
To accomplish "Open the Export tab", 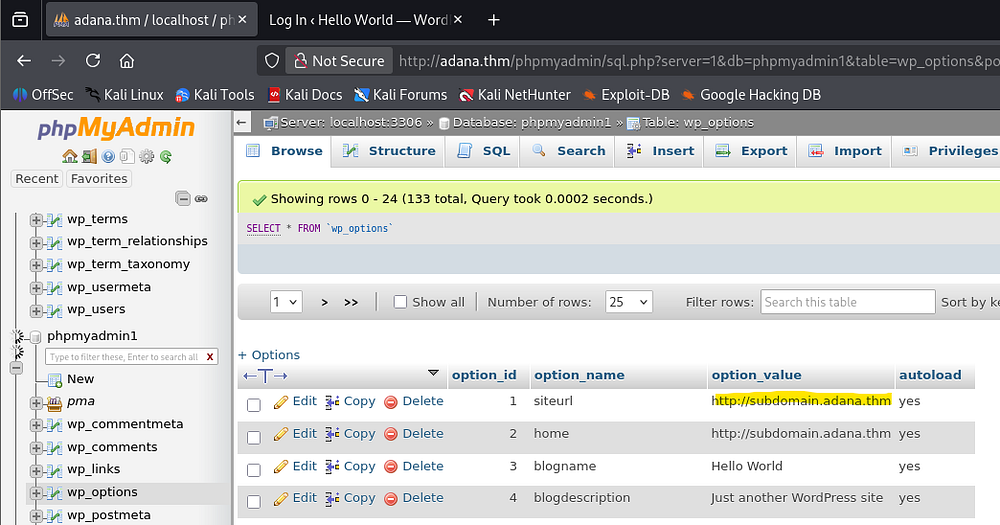I will [x=752, y=151].
